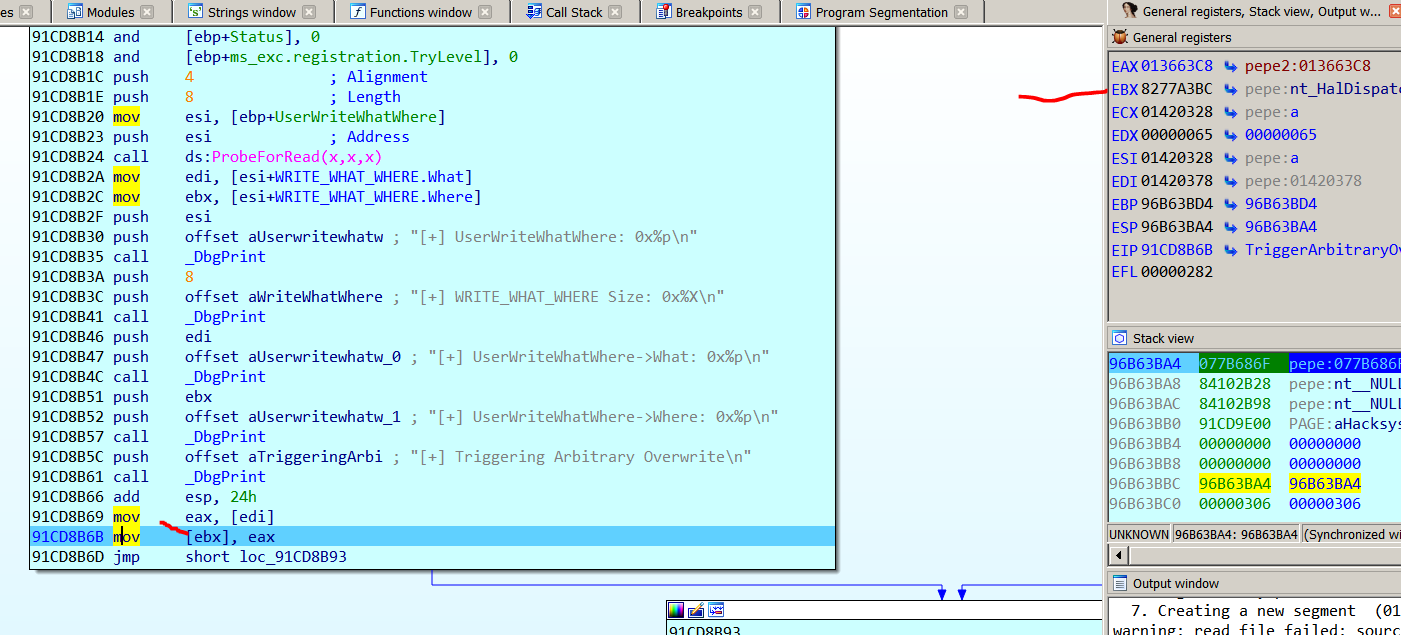1401x635 pixels.
Task: Click the bug icon of General registers
Action: tap(1120, 37)
